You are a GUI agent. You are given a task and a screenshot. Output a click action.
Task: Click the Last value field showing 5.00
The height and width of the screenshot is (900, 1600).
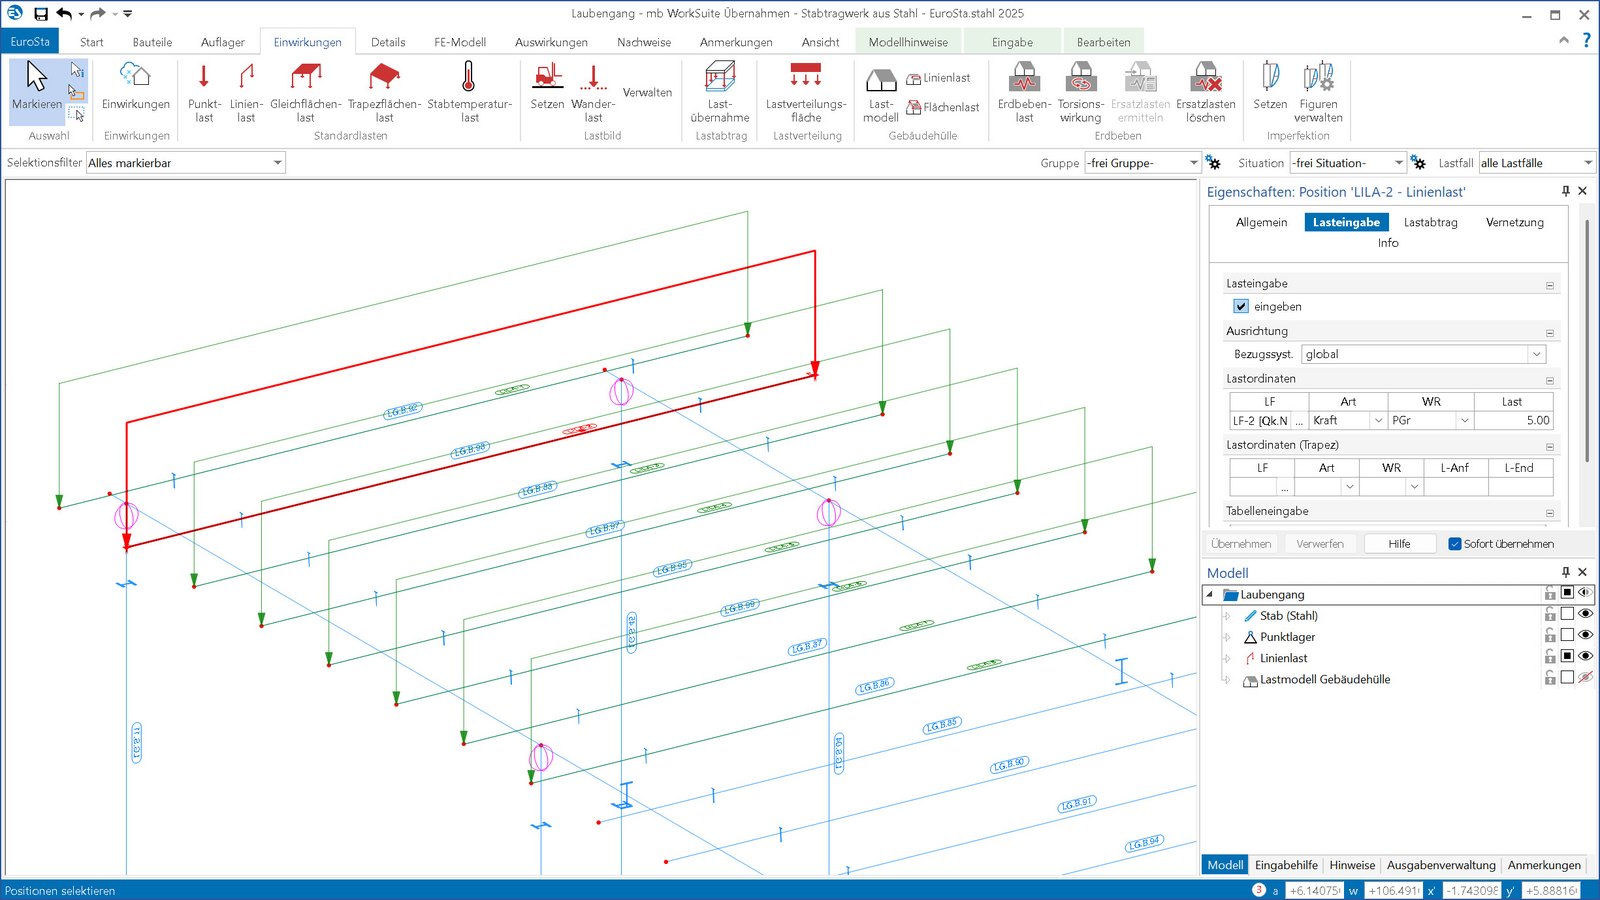pos(1514,421)
